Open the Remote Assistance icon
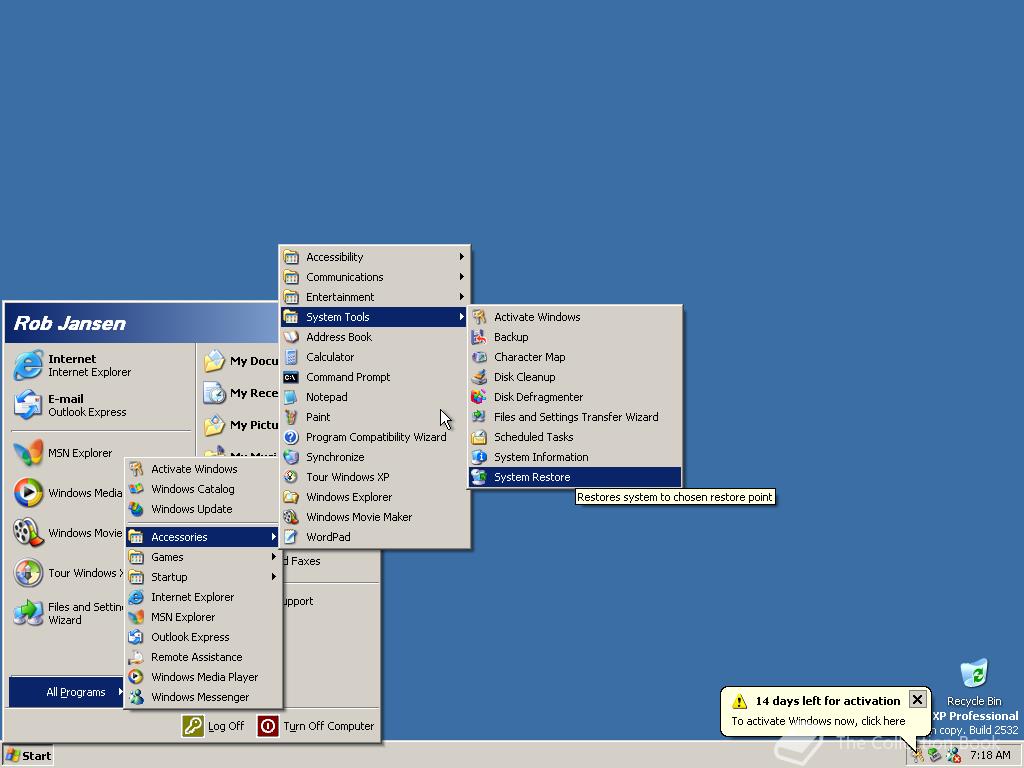 (136, 657)
